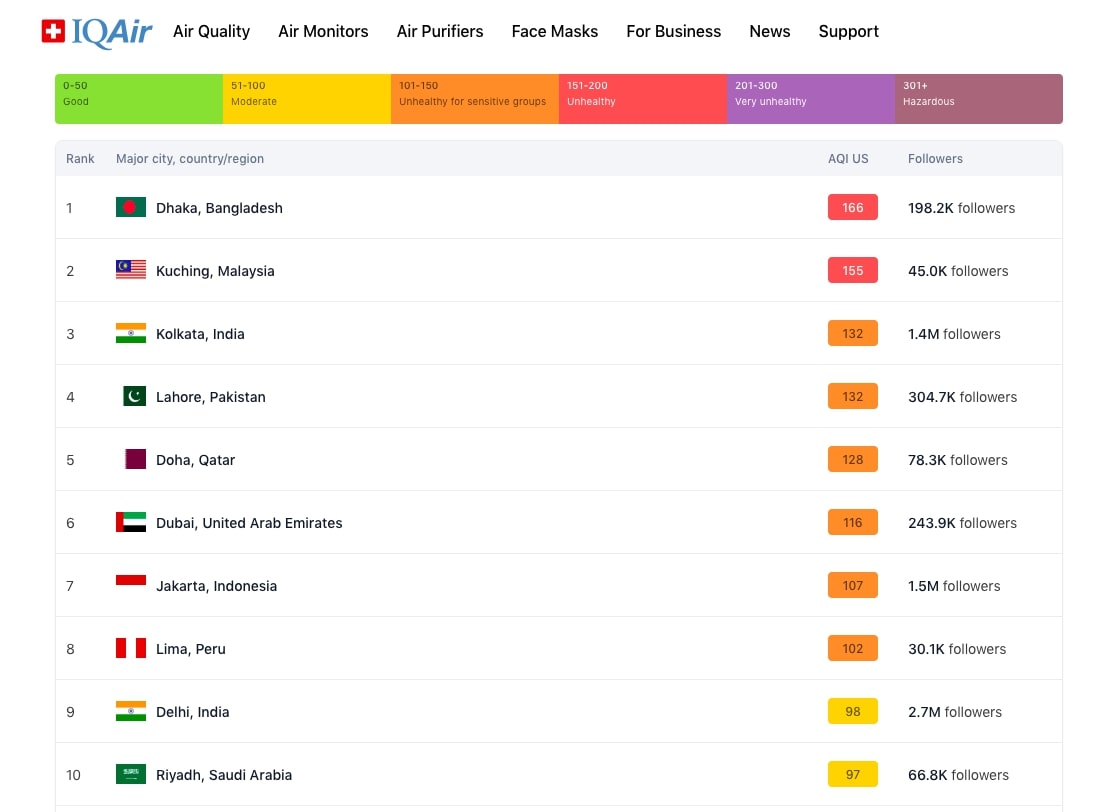Click the green 0-50 Good legend block
Image resolution: width=1106 pixels, height=812 pixels.
pos(139,99)
